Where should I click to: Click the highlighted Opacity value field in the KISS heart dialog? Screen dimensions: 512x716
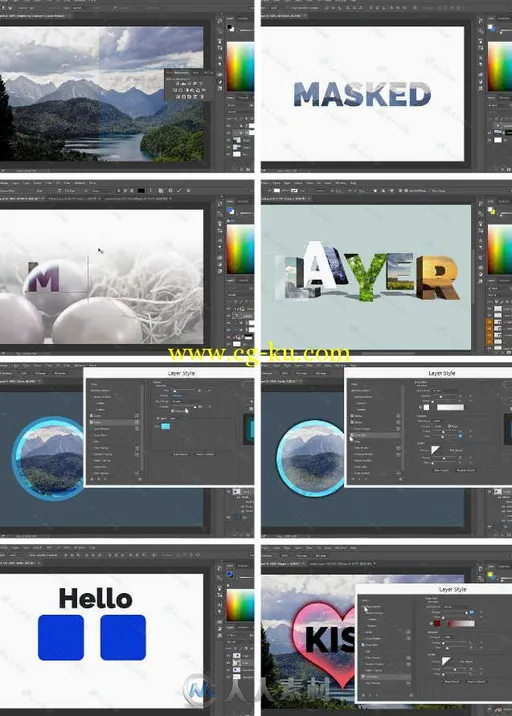pyautogui.click(x=471, y=612)
